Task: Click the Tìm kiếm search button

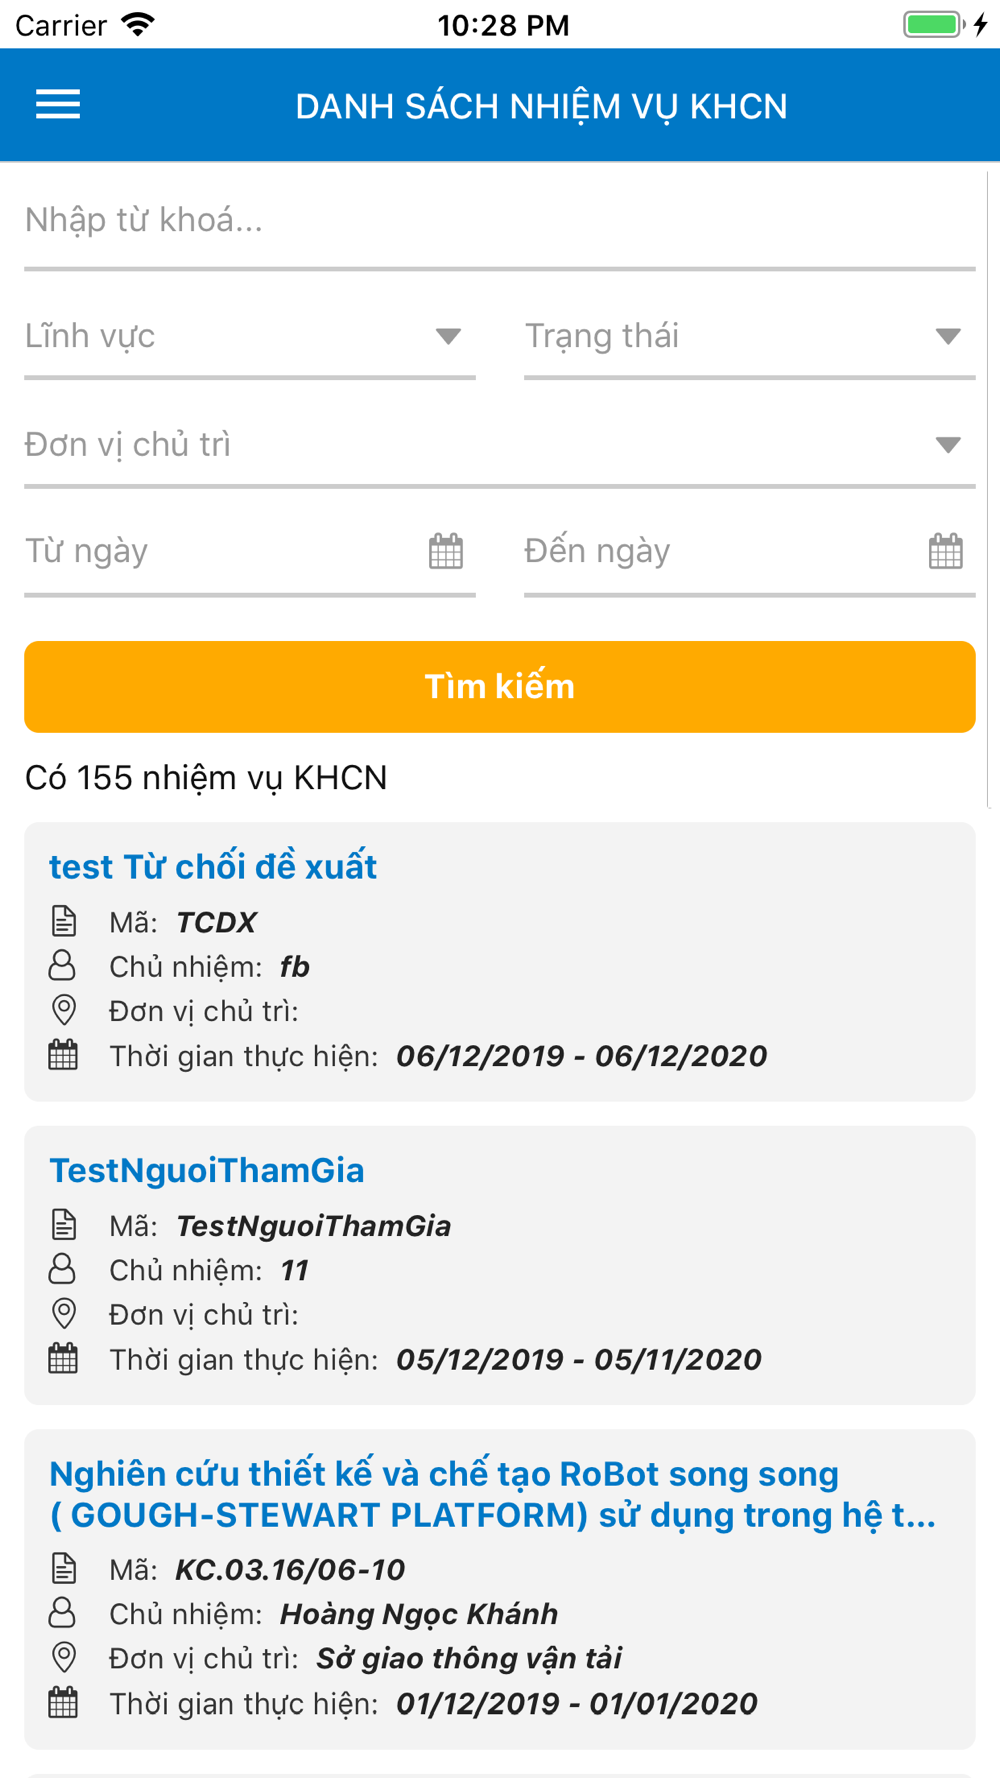Action: tap(500, 687)
